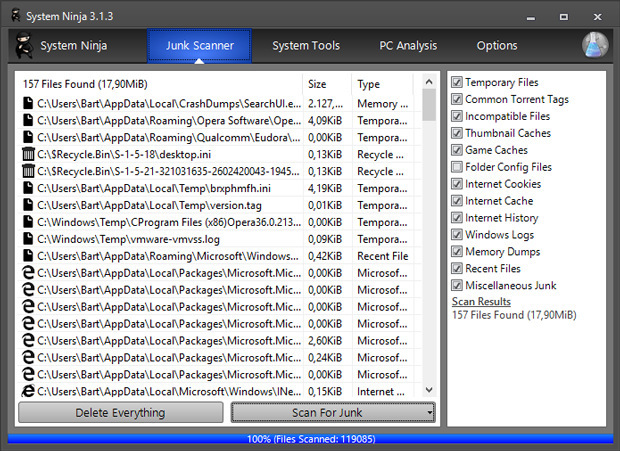Click file icon of CProgram Files Opera36 row

(28, 222)
